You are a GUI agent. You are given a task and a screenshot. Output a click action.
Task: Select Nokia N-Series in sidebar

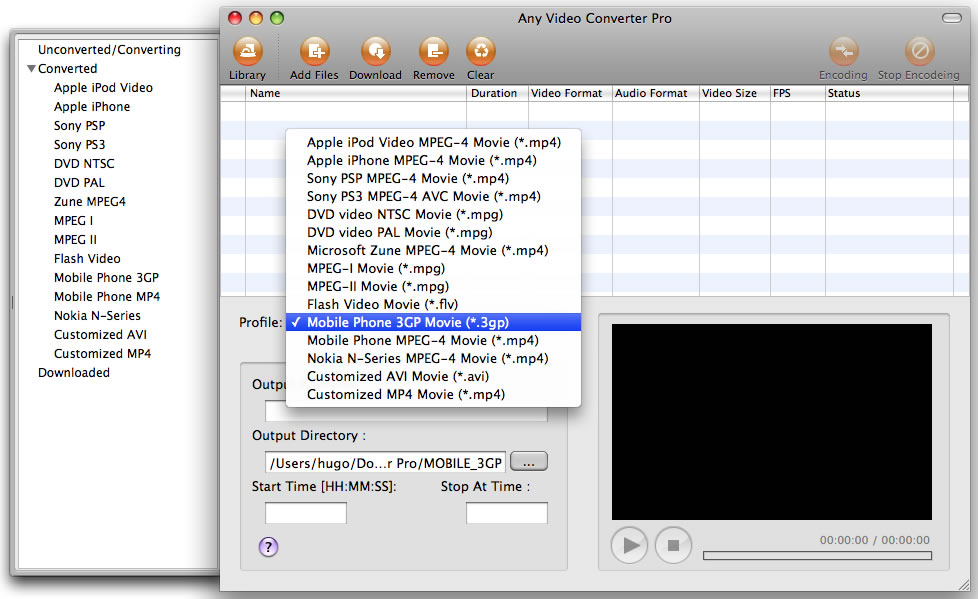(97, 316)
